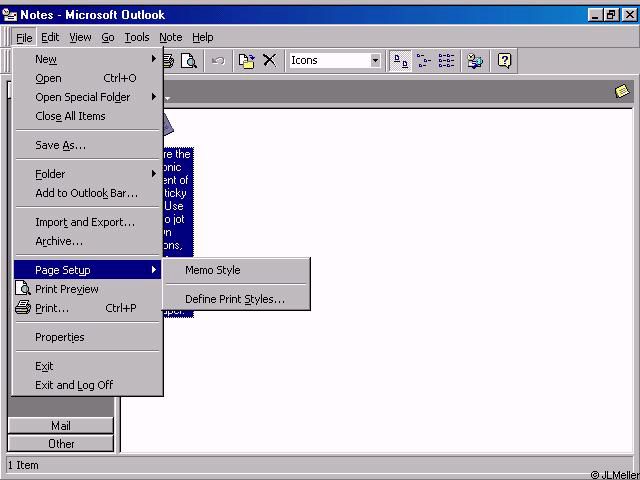Image resolution: width=640 pixels, height=480 pixels.
Task: Click the Find a Contact toolbar icon
Action: 475,61
